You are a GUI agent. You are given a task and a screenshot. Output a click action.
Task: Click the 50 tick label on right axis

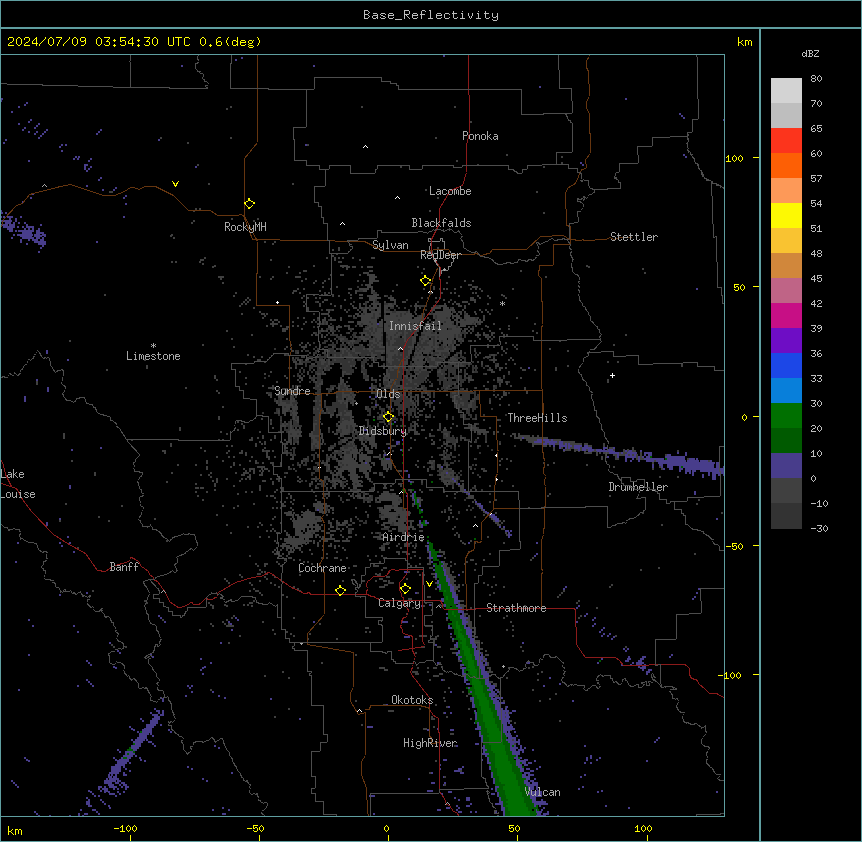click(739, 287)
